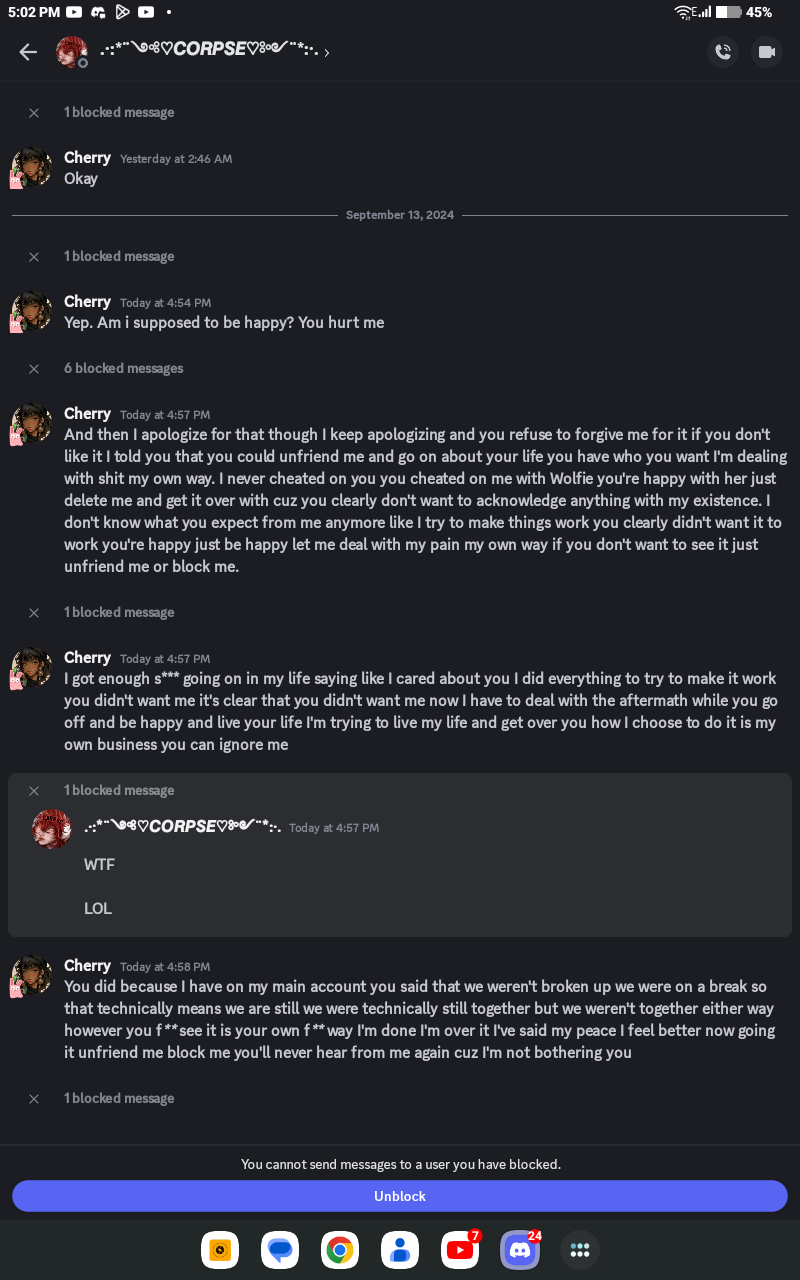
Task: Expand blocked message below September 13 divider
Action: pos(118,256)
